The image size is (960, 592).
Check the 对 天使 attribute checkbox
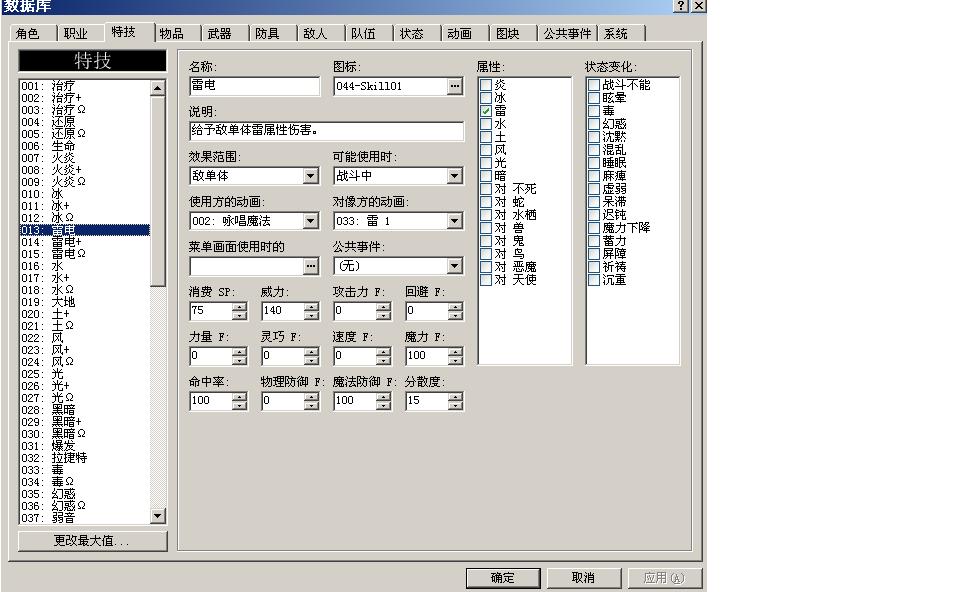click(x=486, y=280)
